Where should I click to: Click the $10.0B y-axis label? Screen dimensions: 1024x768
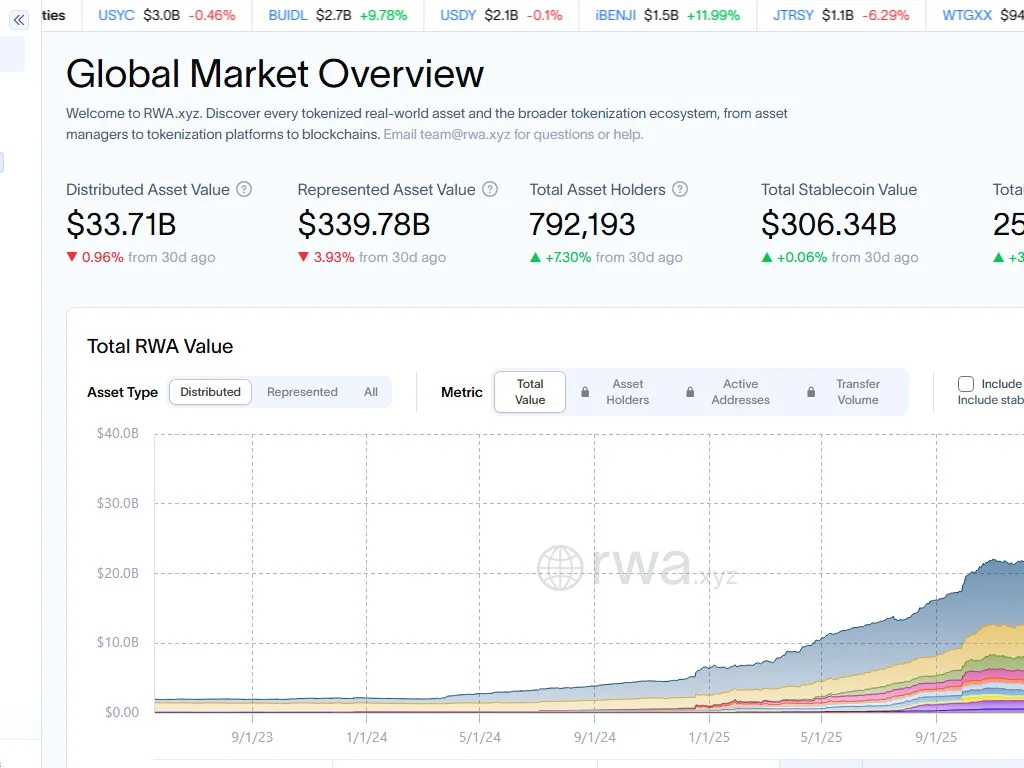coord(118,643)
